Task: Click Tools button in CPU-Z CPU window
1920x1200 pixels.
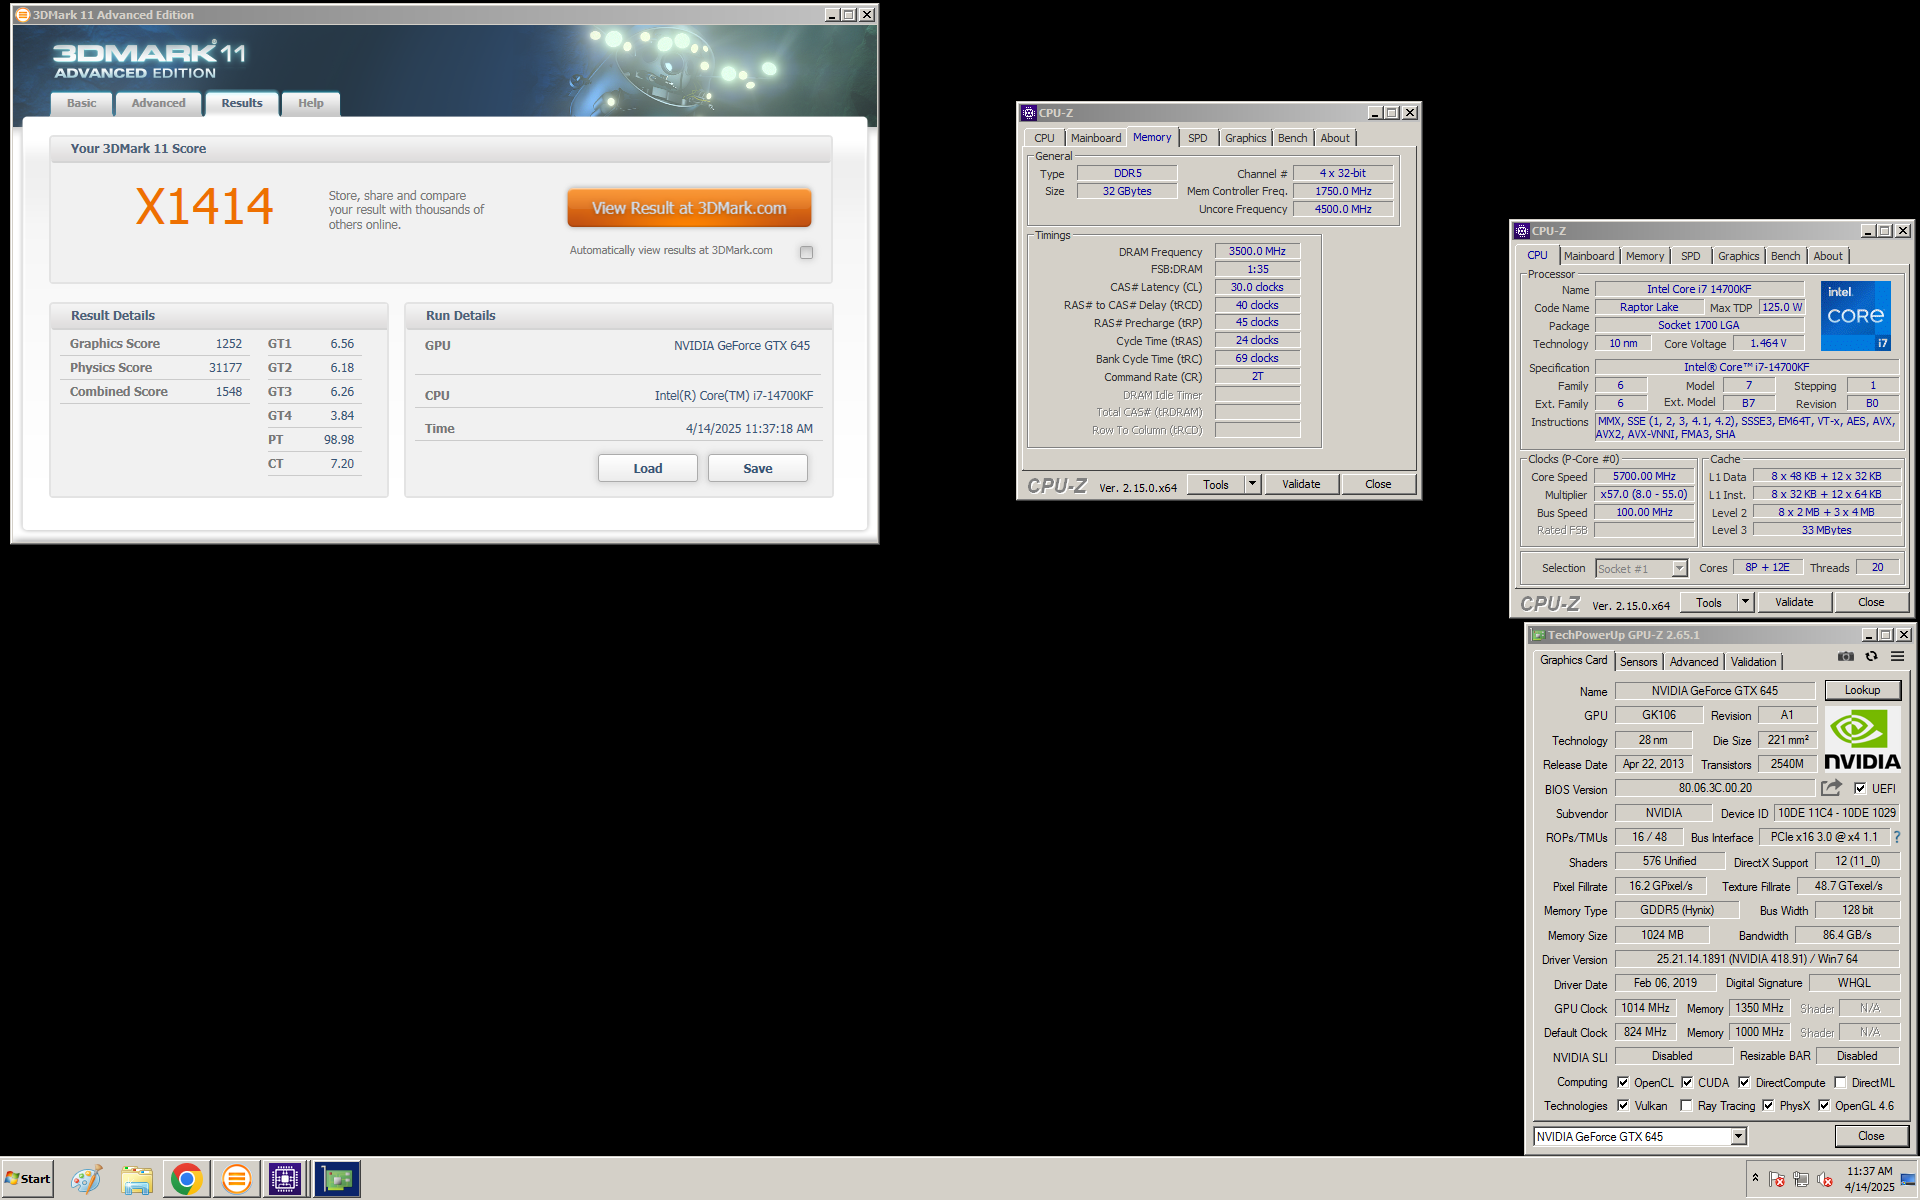Action: point(1709,602)
